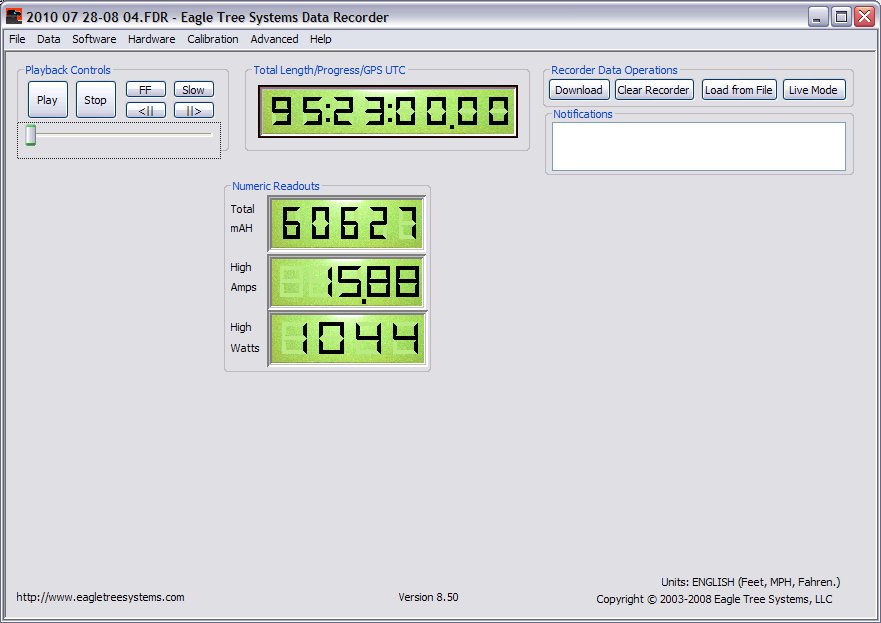Click the Slow playback button
The image size is (881, 623).
click(x=193, y=90)
